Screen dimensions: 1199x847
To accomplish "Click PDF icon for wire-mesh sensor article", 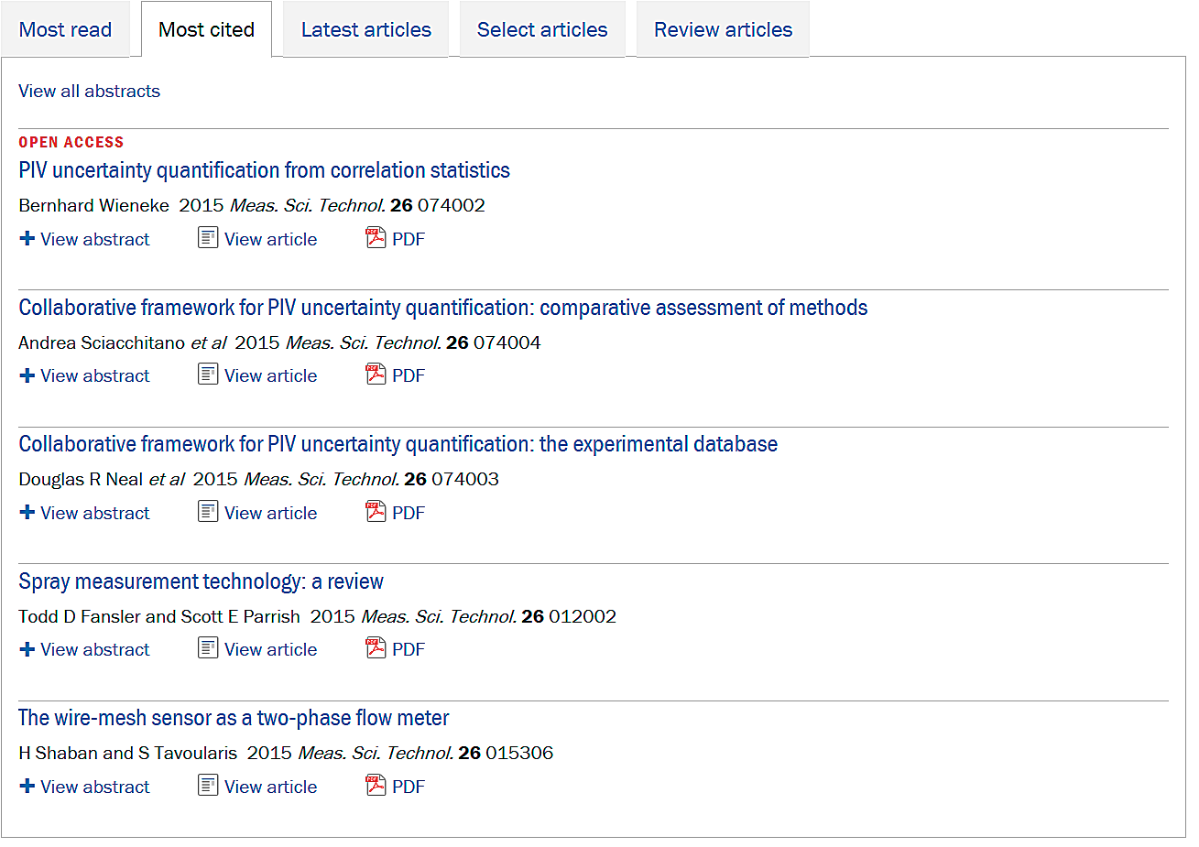I will 376,787.
